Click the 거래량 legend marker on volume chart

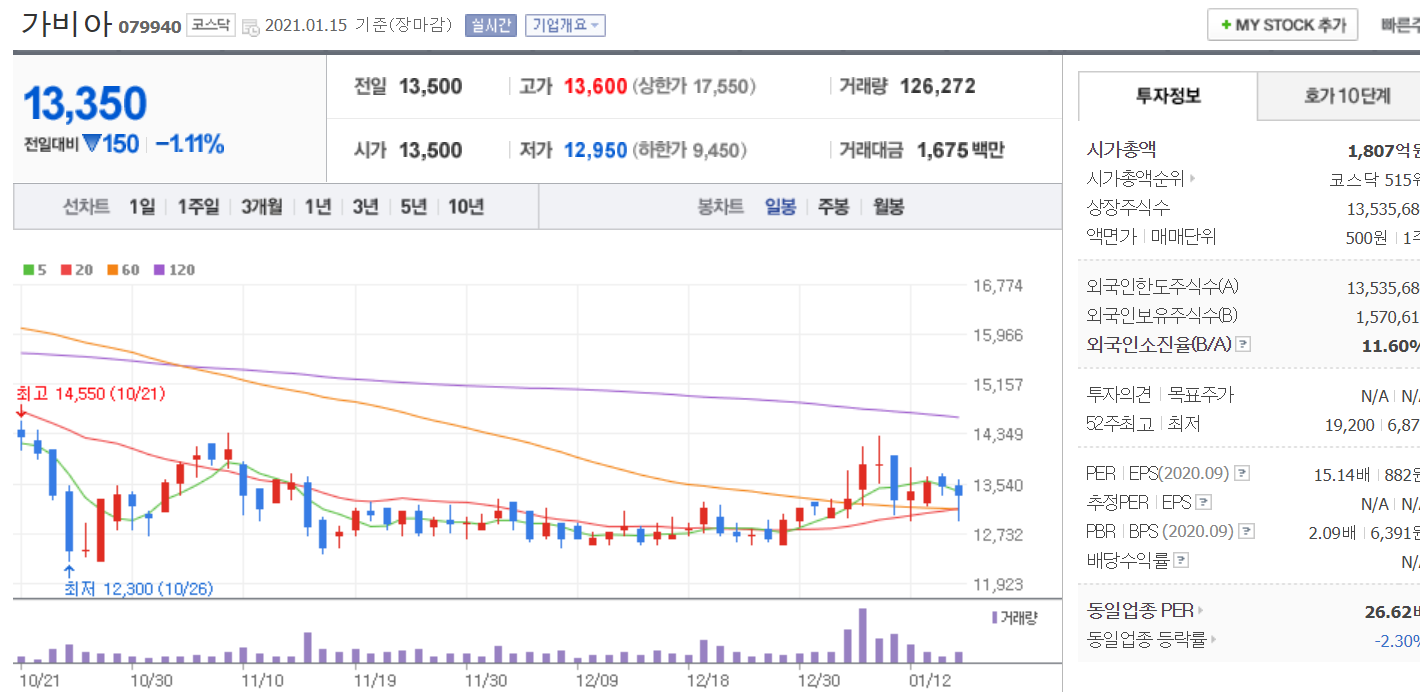coord(994,618)
